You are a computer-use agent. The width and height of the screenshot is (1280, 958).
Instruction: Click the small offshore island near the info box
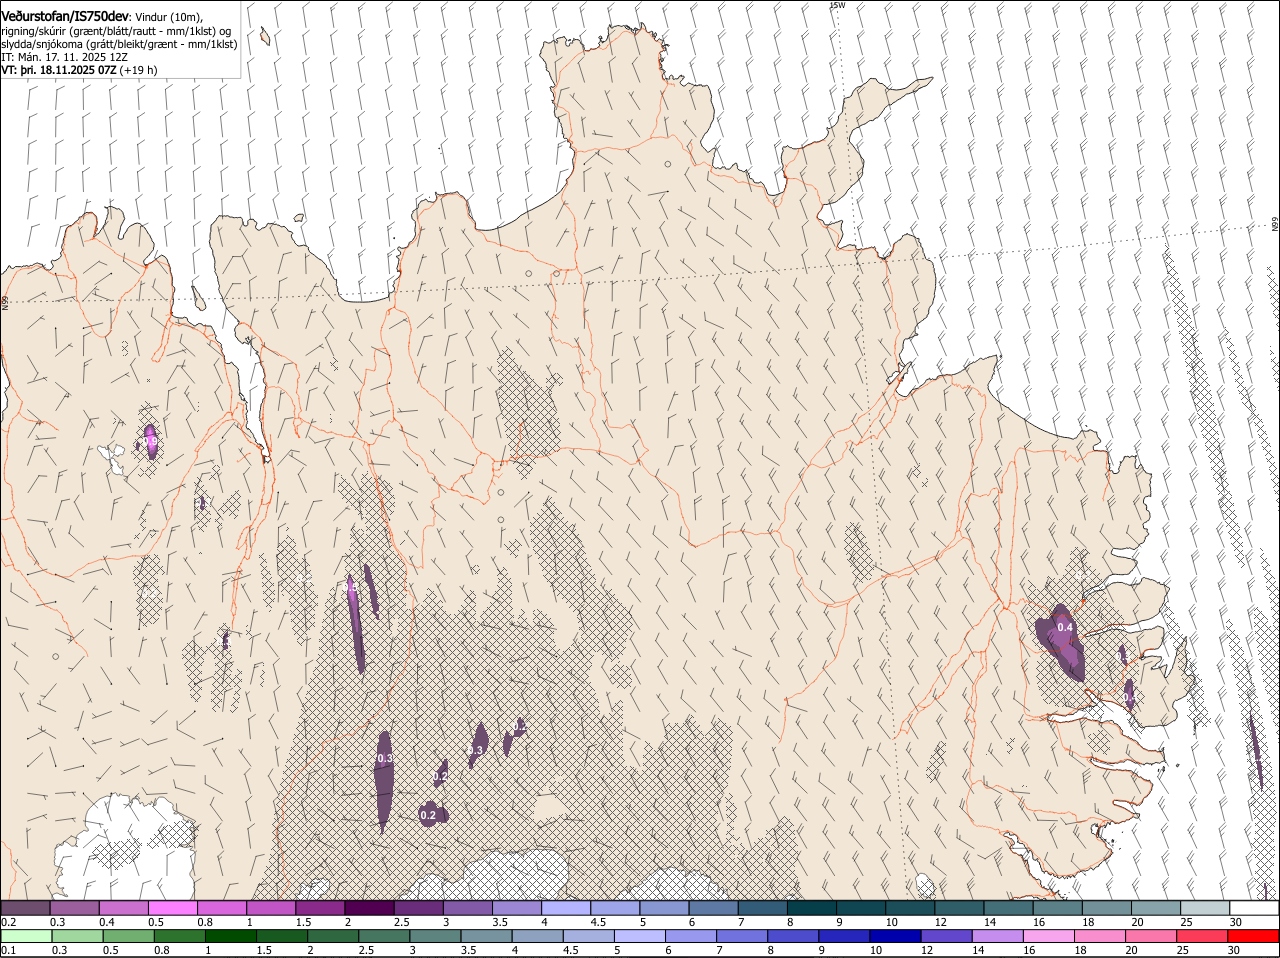coord(265,36)
